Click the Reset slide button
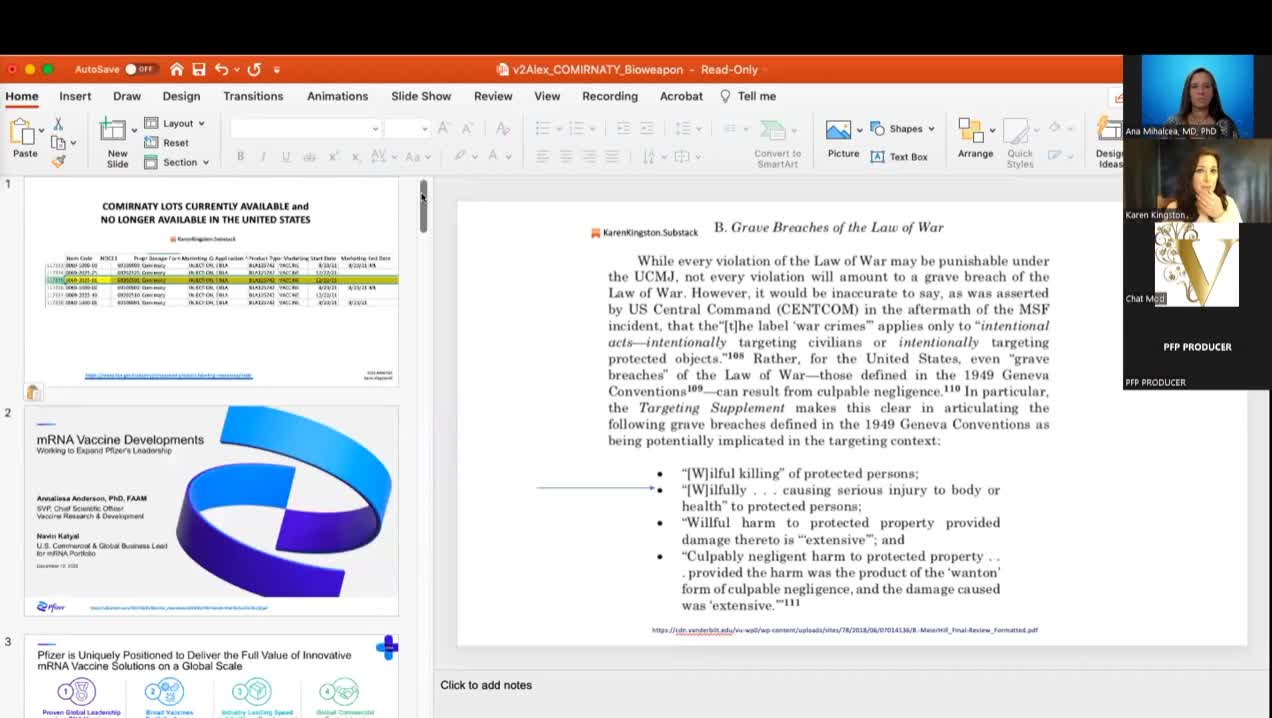The width and height of the screenshot is (1272, 718). tap(167, 143)
